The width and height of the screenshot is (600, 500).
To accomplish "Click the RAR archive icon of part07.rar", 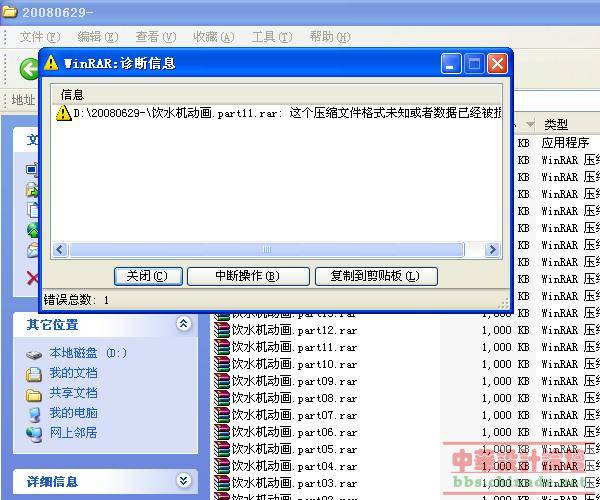I will [222, 415].
